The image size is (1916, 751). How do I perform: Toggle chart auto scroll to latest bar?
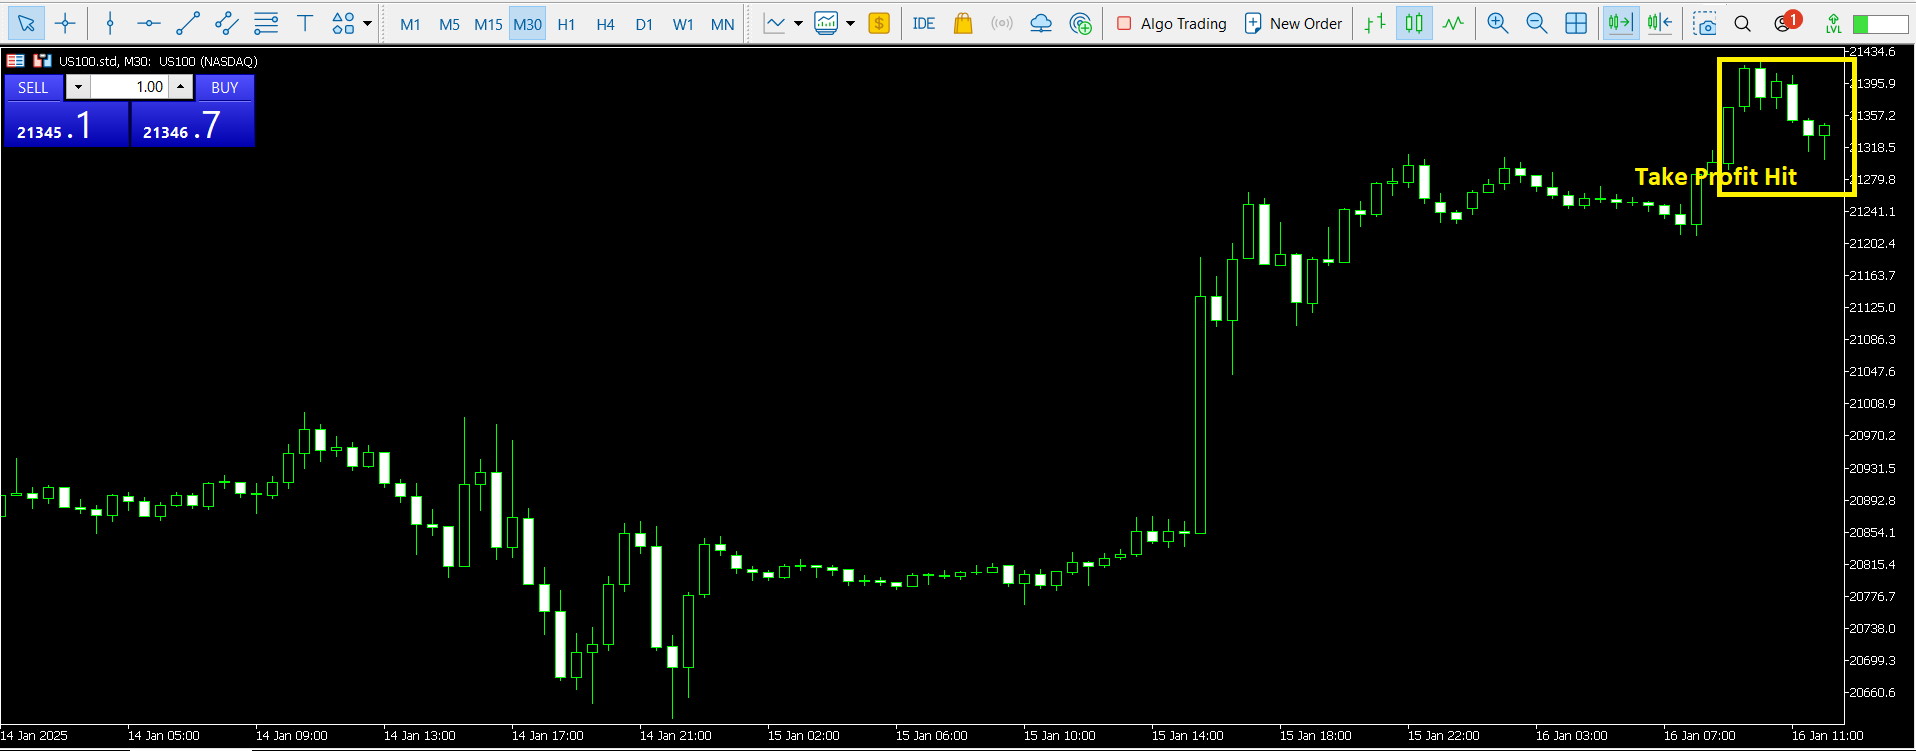click(x=1620, y=24)
